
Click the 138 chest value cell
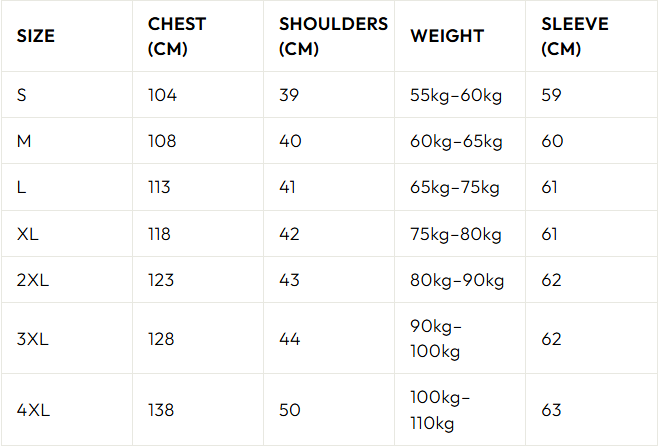[161, 410]
